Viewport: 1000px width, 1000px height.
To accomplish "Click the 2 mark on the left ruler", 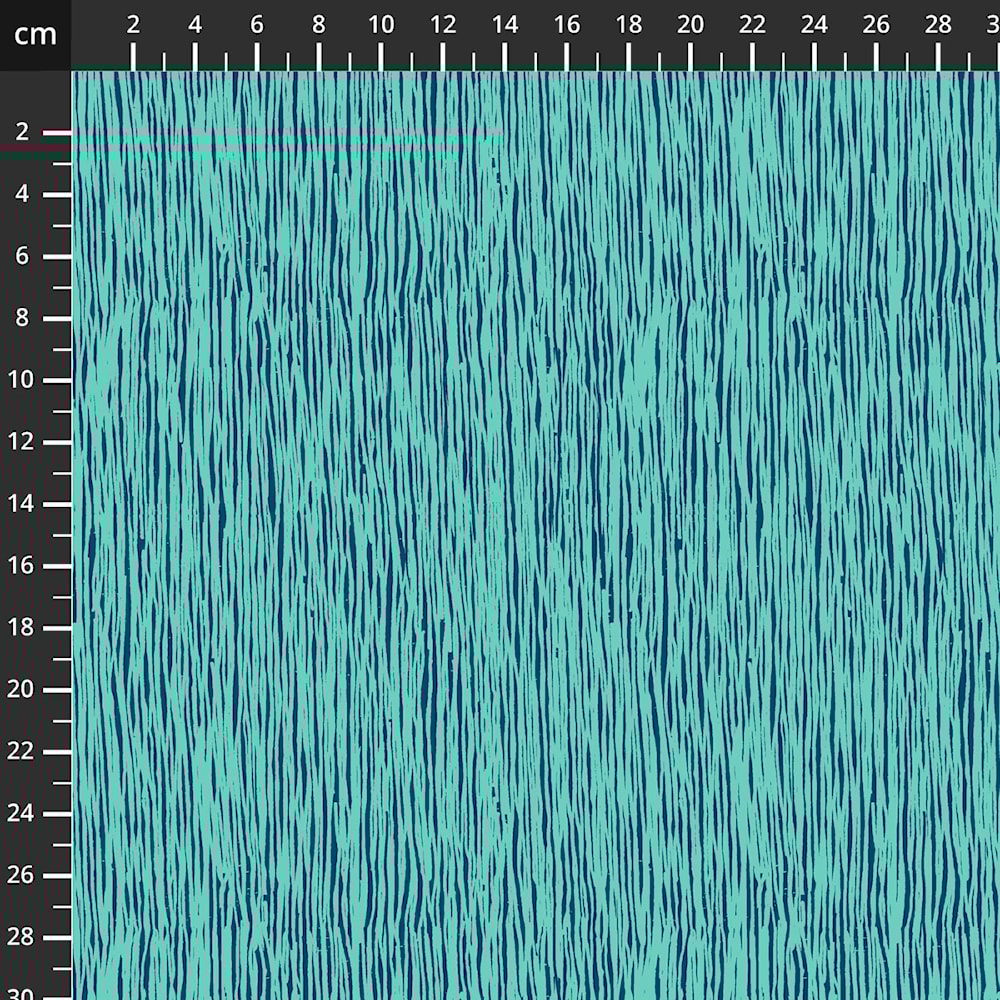I will (23, 133).
